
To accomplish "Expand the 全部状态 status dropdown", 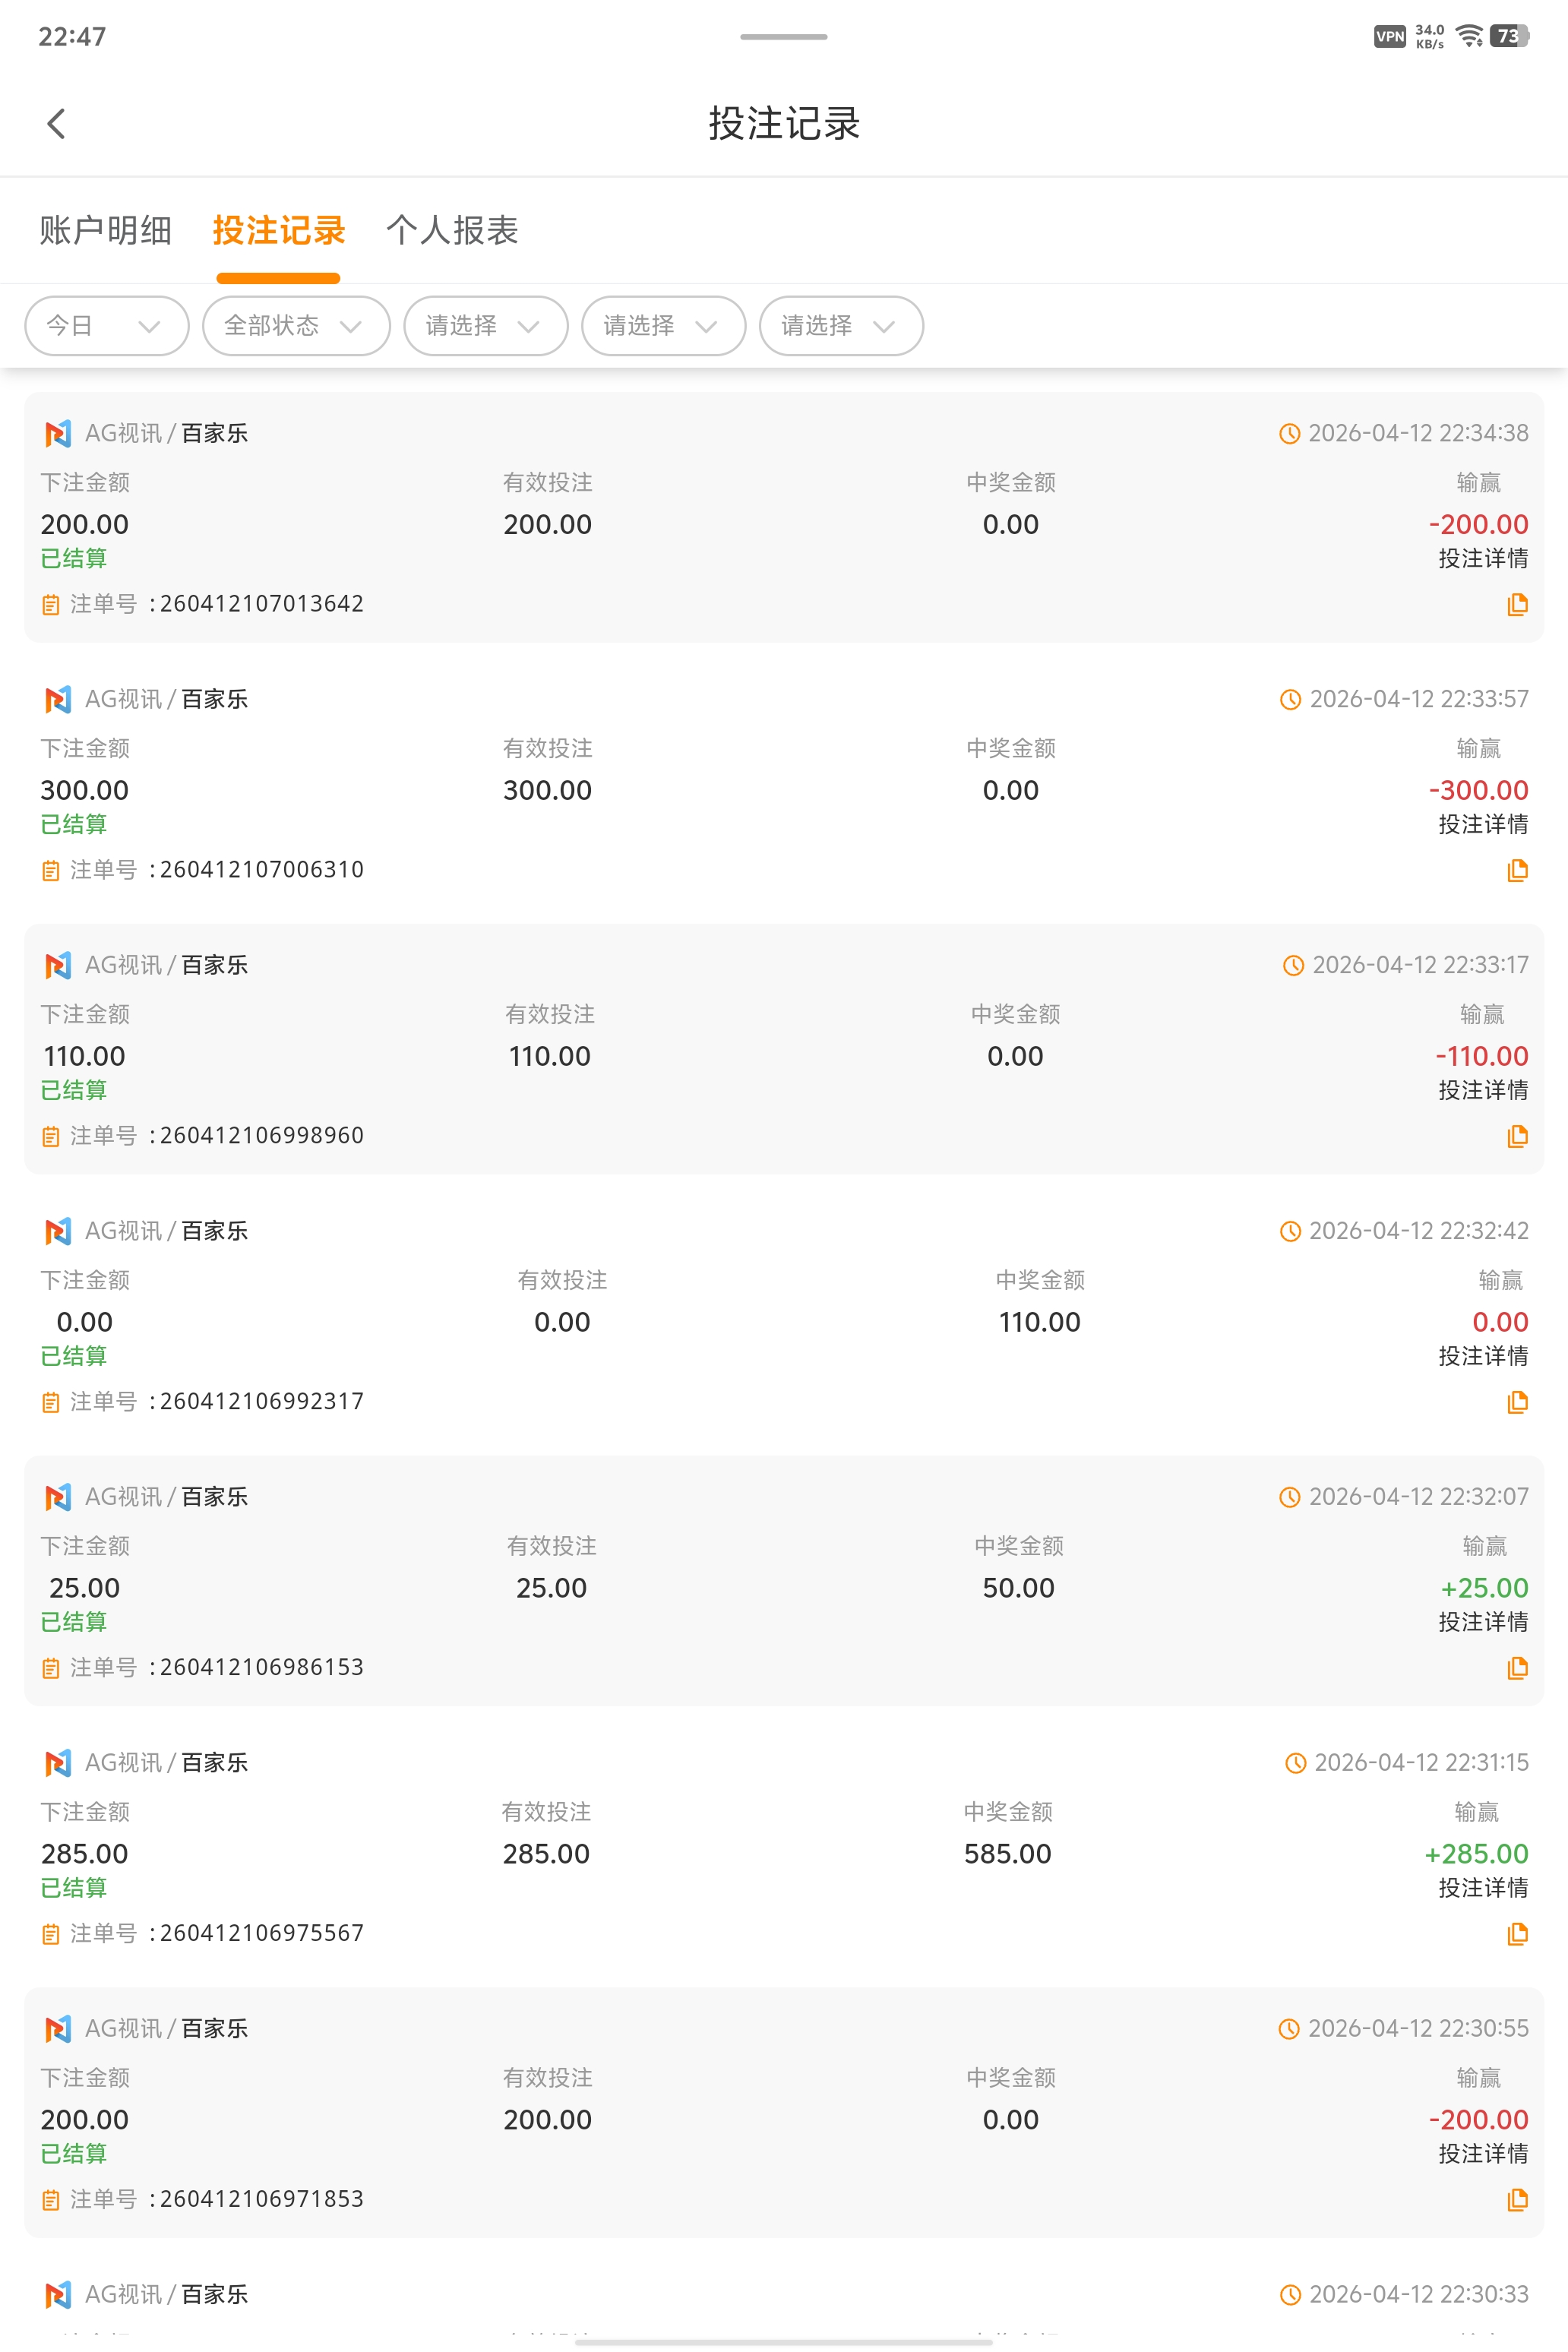I will click(x=295, y=326).
